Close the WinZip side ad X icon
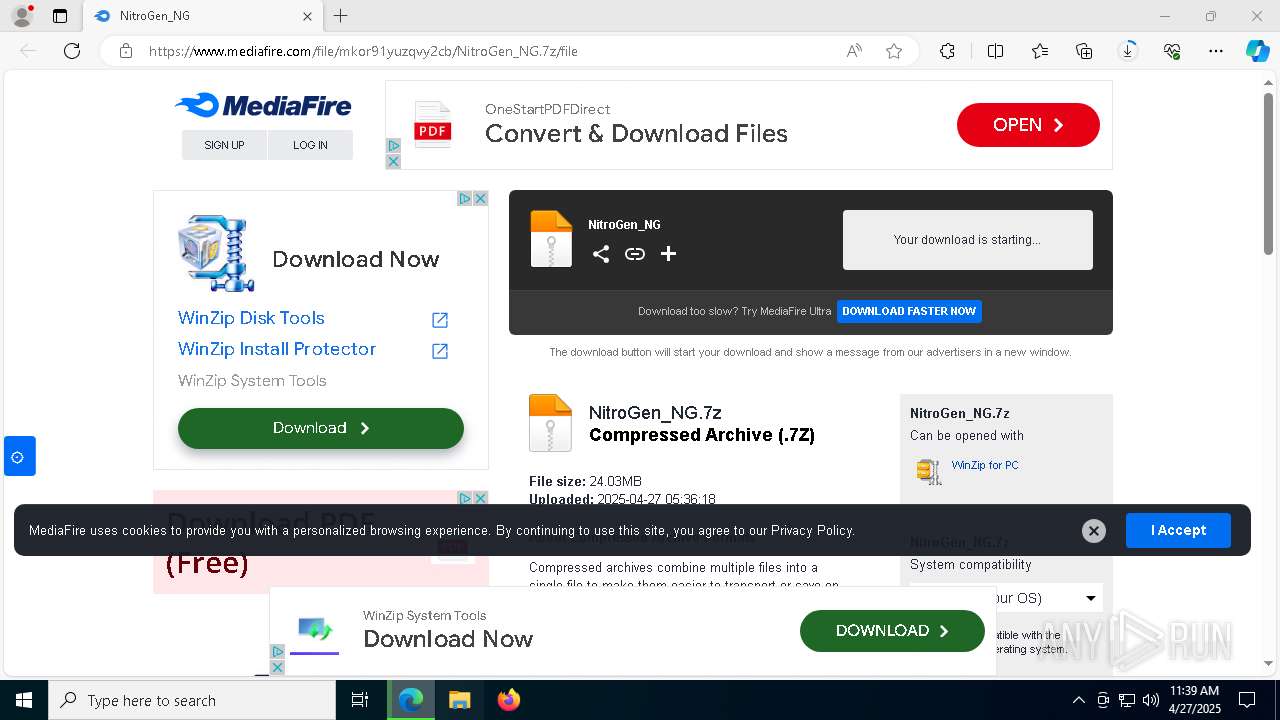The width and height of the screenshot is (1280, 720). 480,199
